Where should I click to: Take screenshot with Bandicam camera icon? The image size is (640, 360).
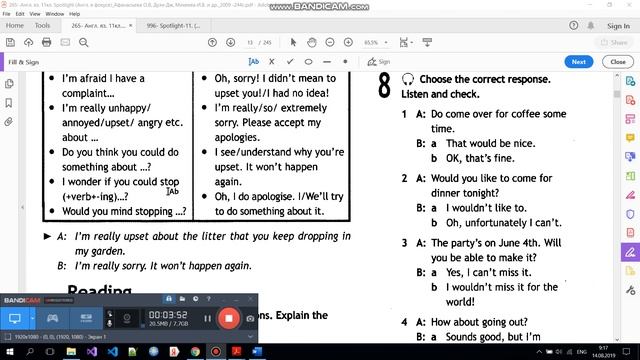coord(250,318)
